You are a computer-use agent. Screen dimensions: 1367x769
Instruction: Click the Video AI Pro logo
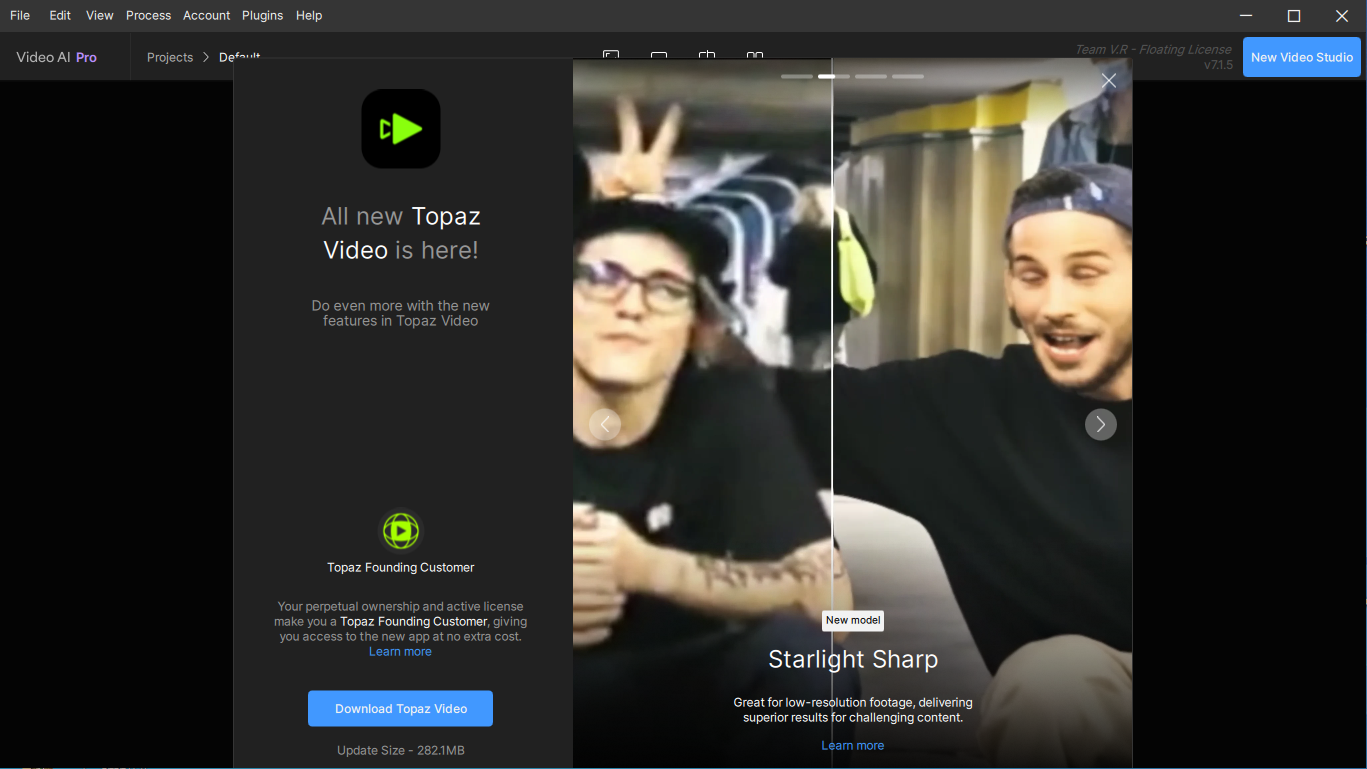click(x=56, y=57)
